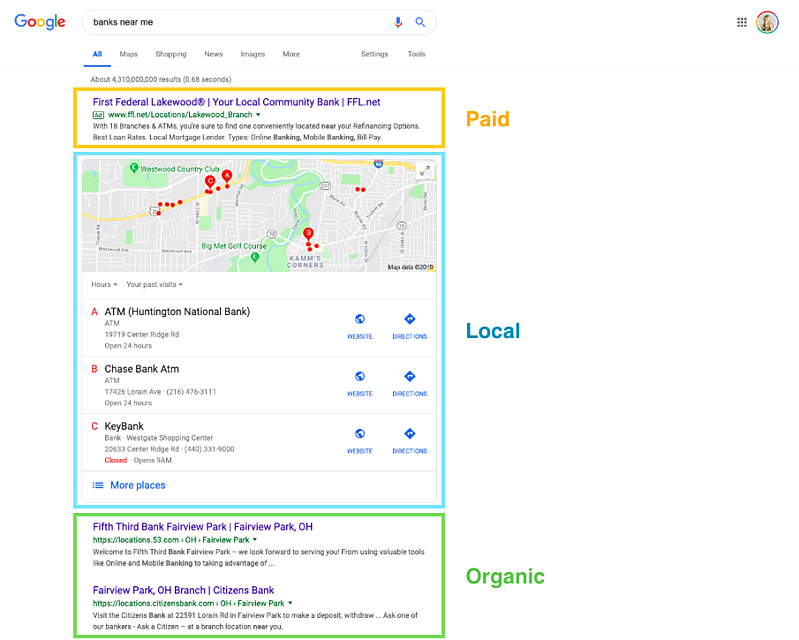Click the address 19719 Center Ridge Rd
The height and width of the screenshot is (640, 799).
(142, 334)
